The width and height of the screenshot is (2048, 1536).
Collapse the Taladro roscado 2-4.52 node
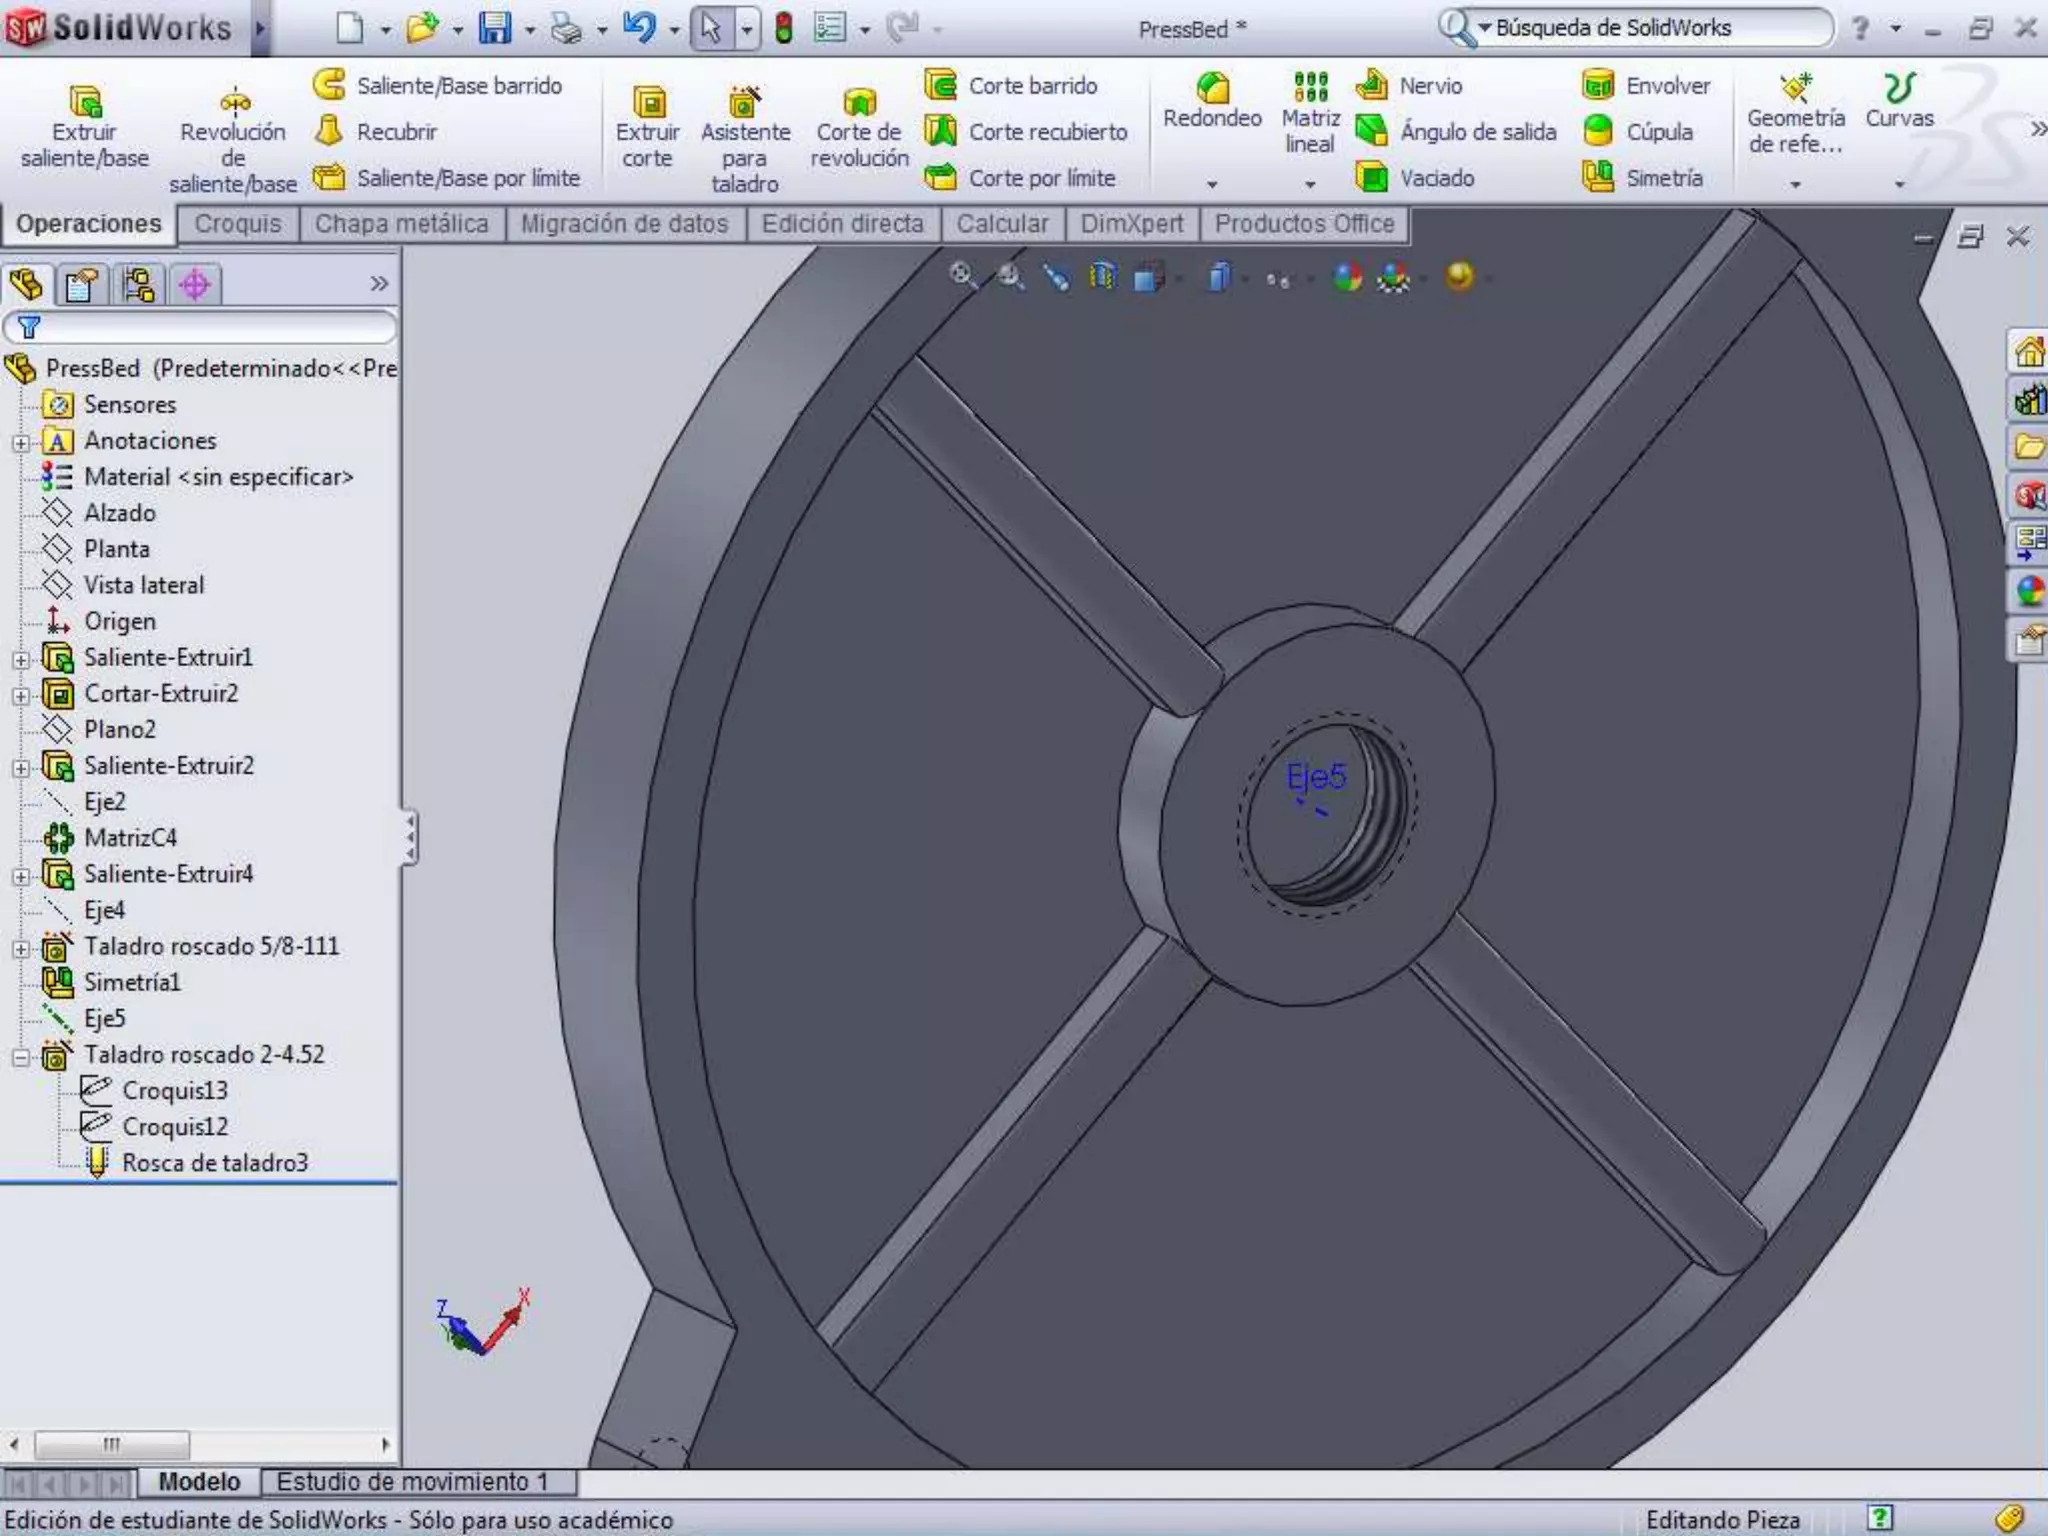21,1057
